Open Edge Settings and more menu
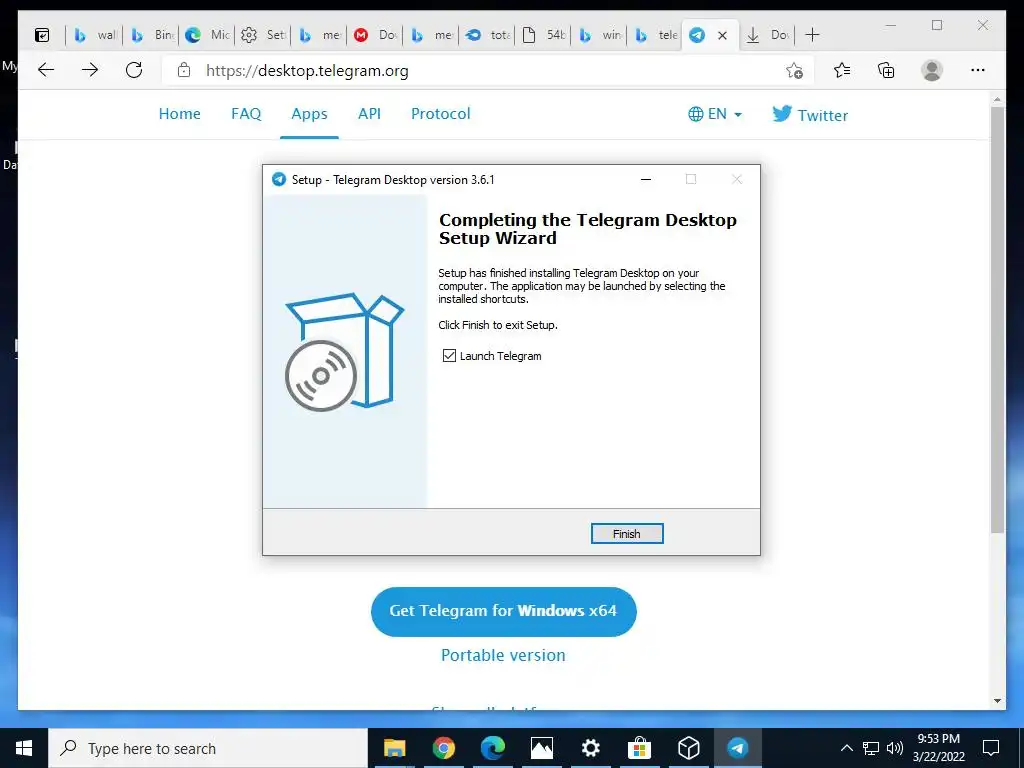 (x=978, y=70)
